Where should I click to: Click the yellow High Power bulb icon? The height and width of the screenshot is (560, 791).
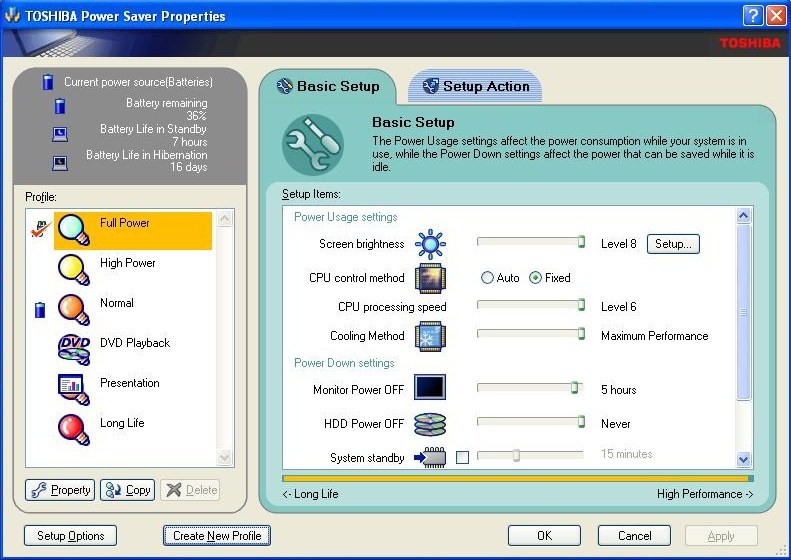click(74, 270)
